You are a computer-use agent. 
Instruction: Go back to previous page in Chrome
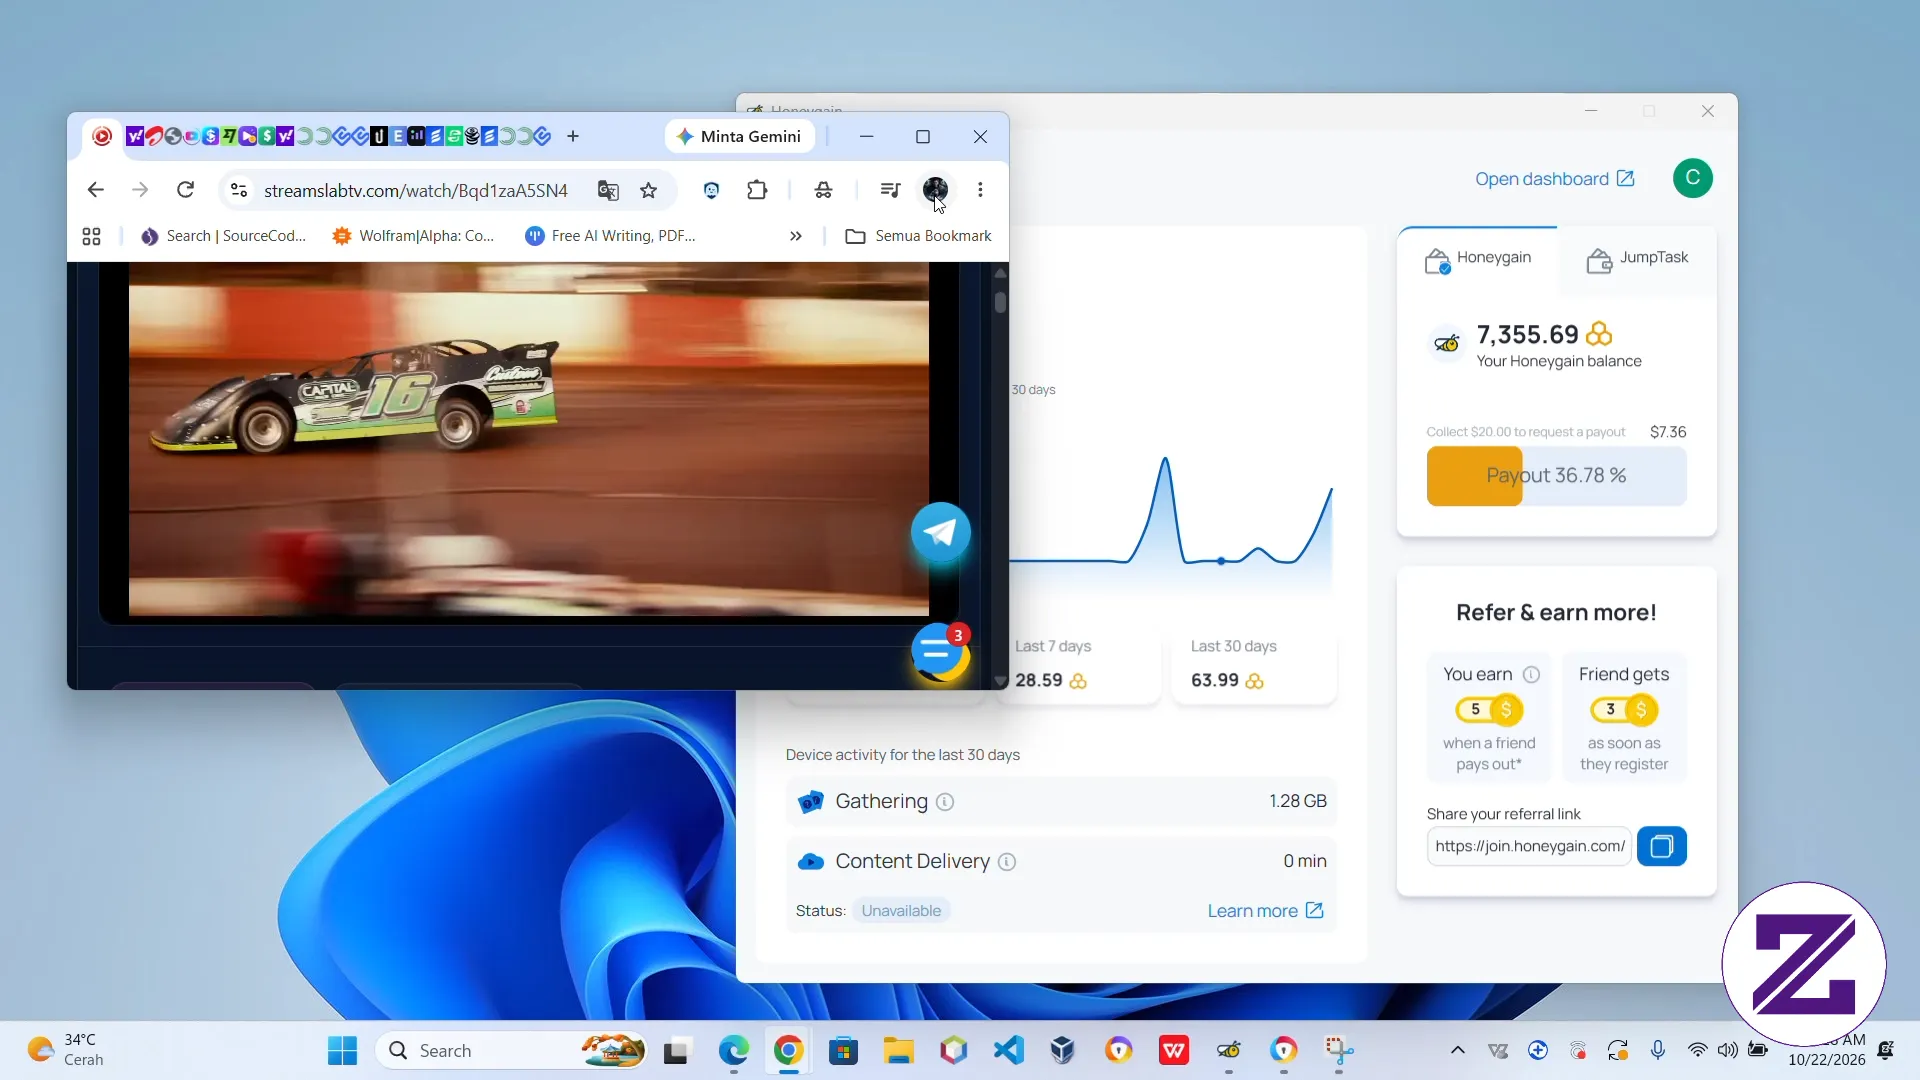click(x=95, y=190)
